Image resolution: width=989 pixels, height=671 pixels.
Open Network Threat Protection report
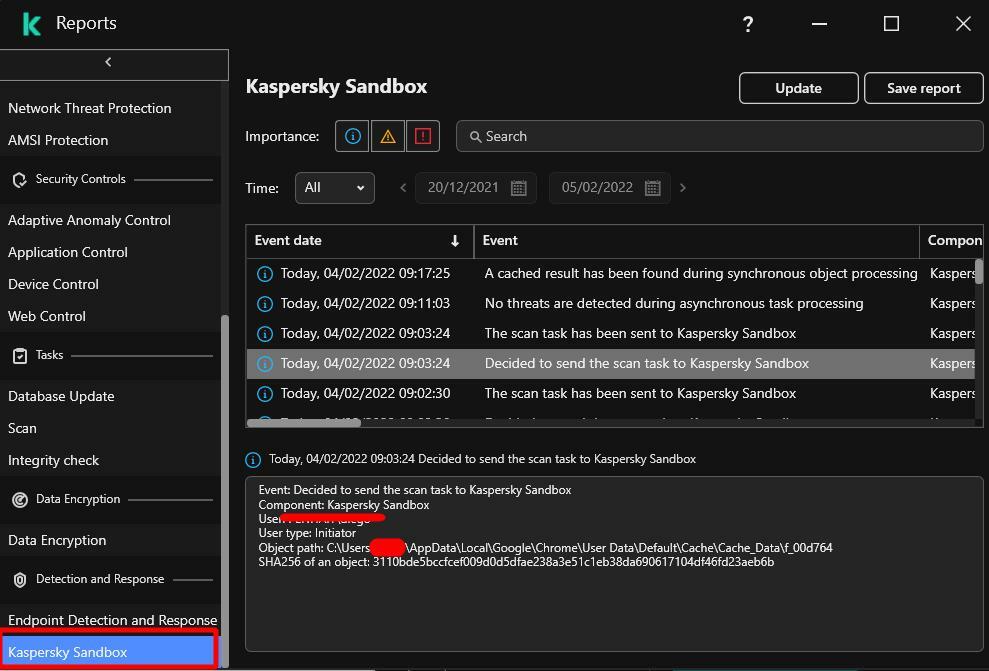(90, 108)
